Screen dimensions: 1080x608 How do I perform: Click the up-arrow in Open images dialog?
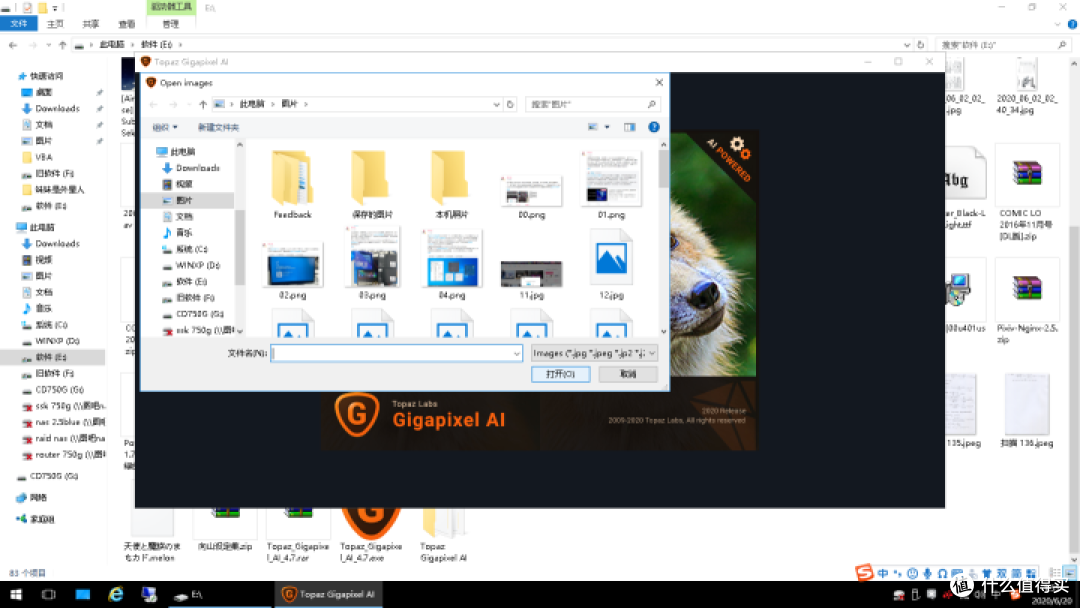point(202,105)
